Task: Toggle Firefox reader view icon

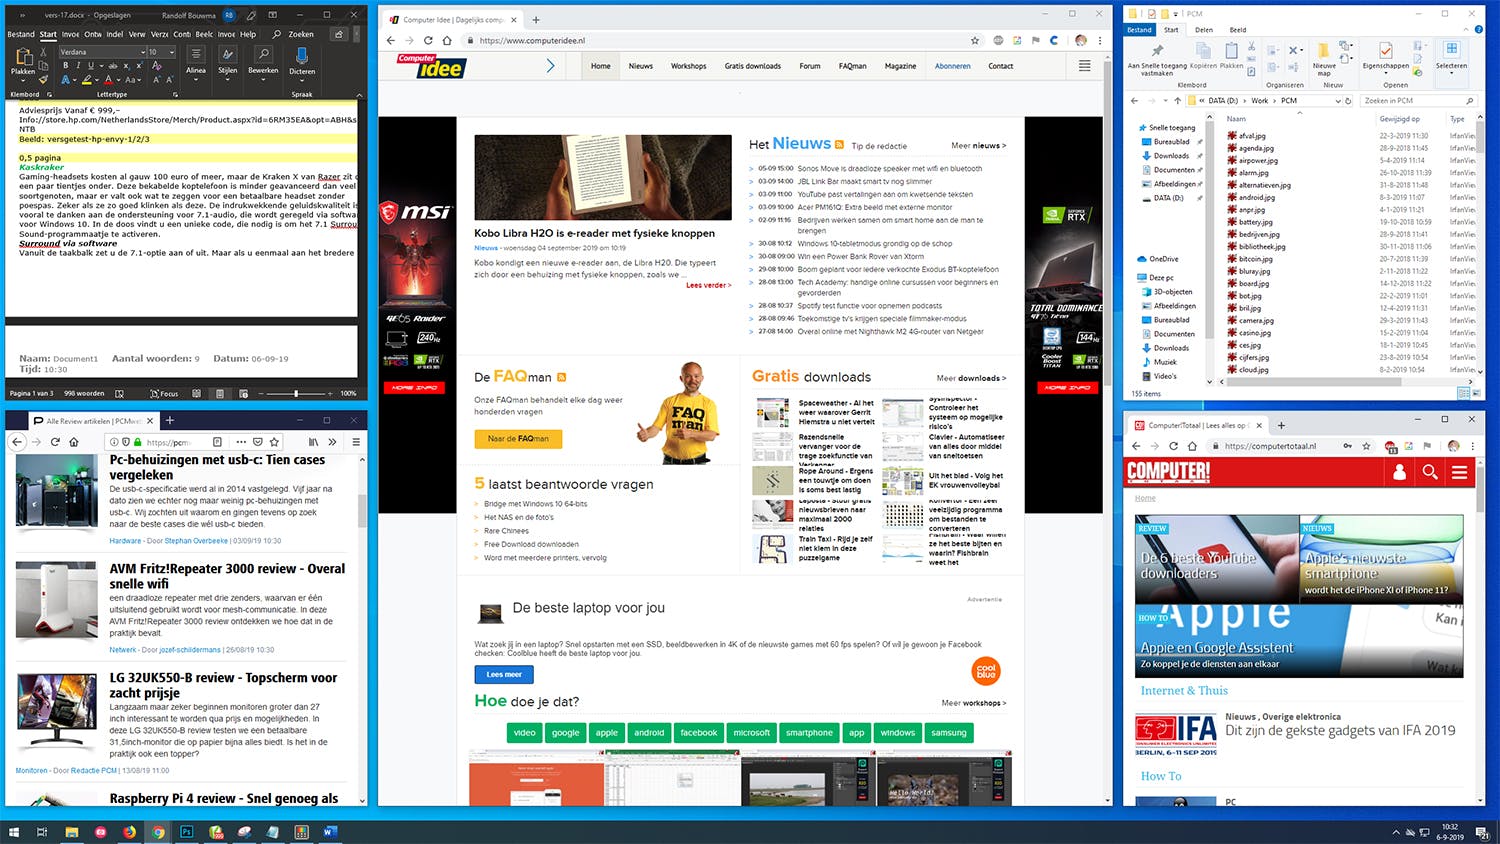Action: tap(217, 441)
